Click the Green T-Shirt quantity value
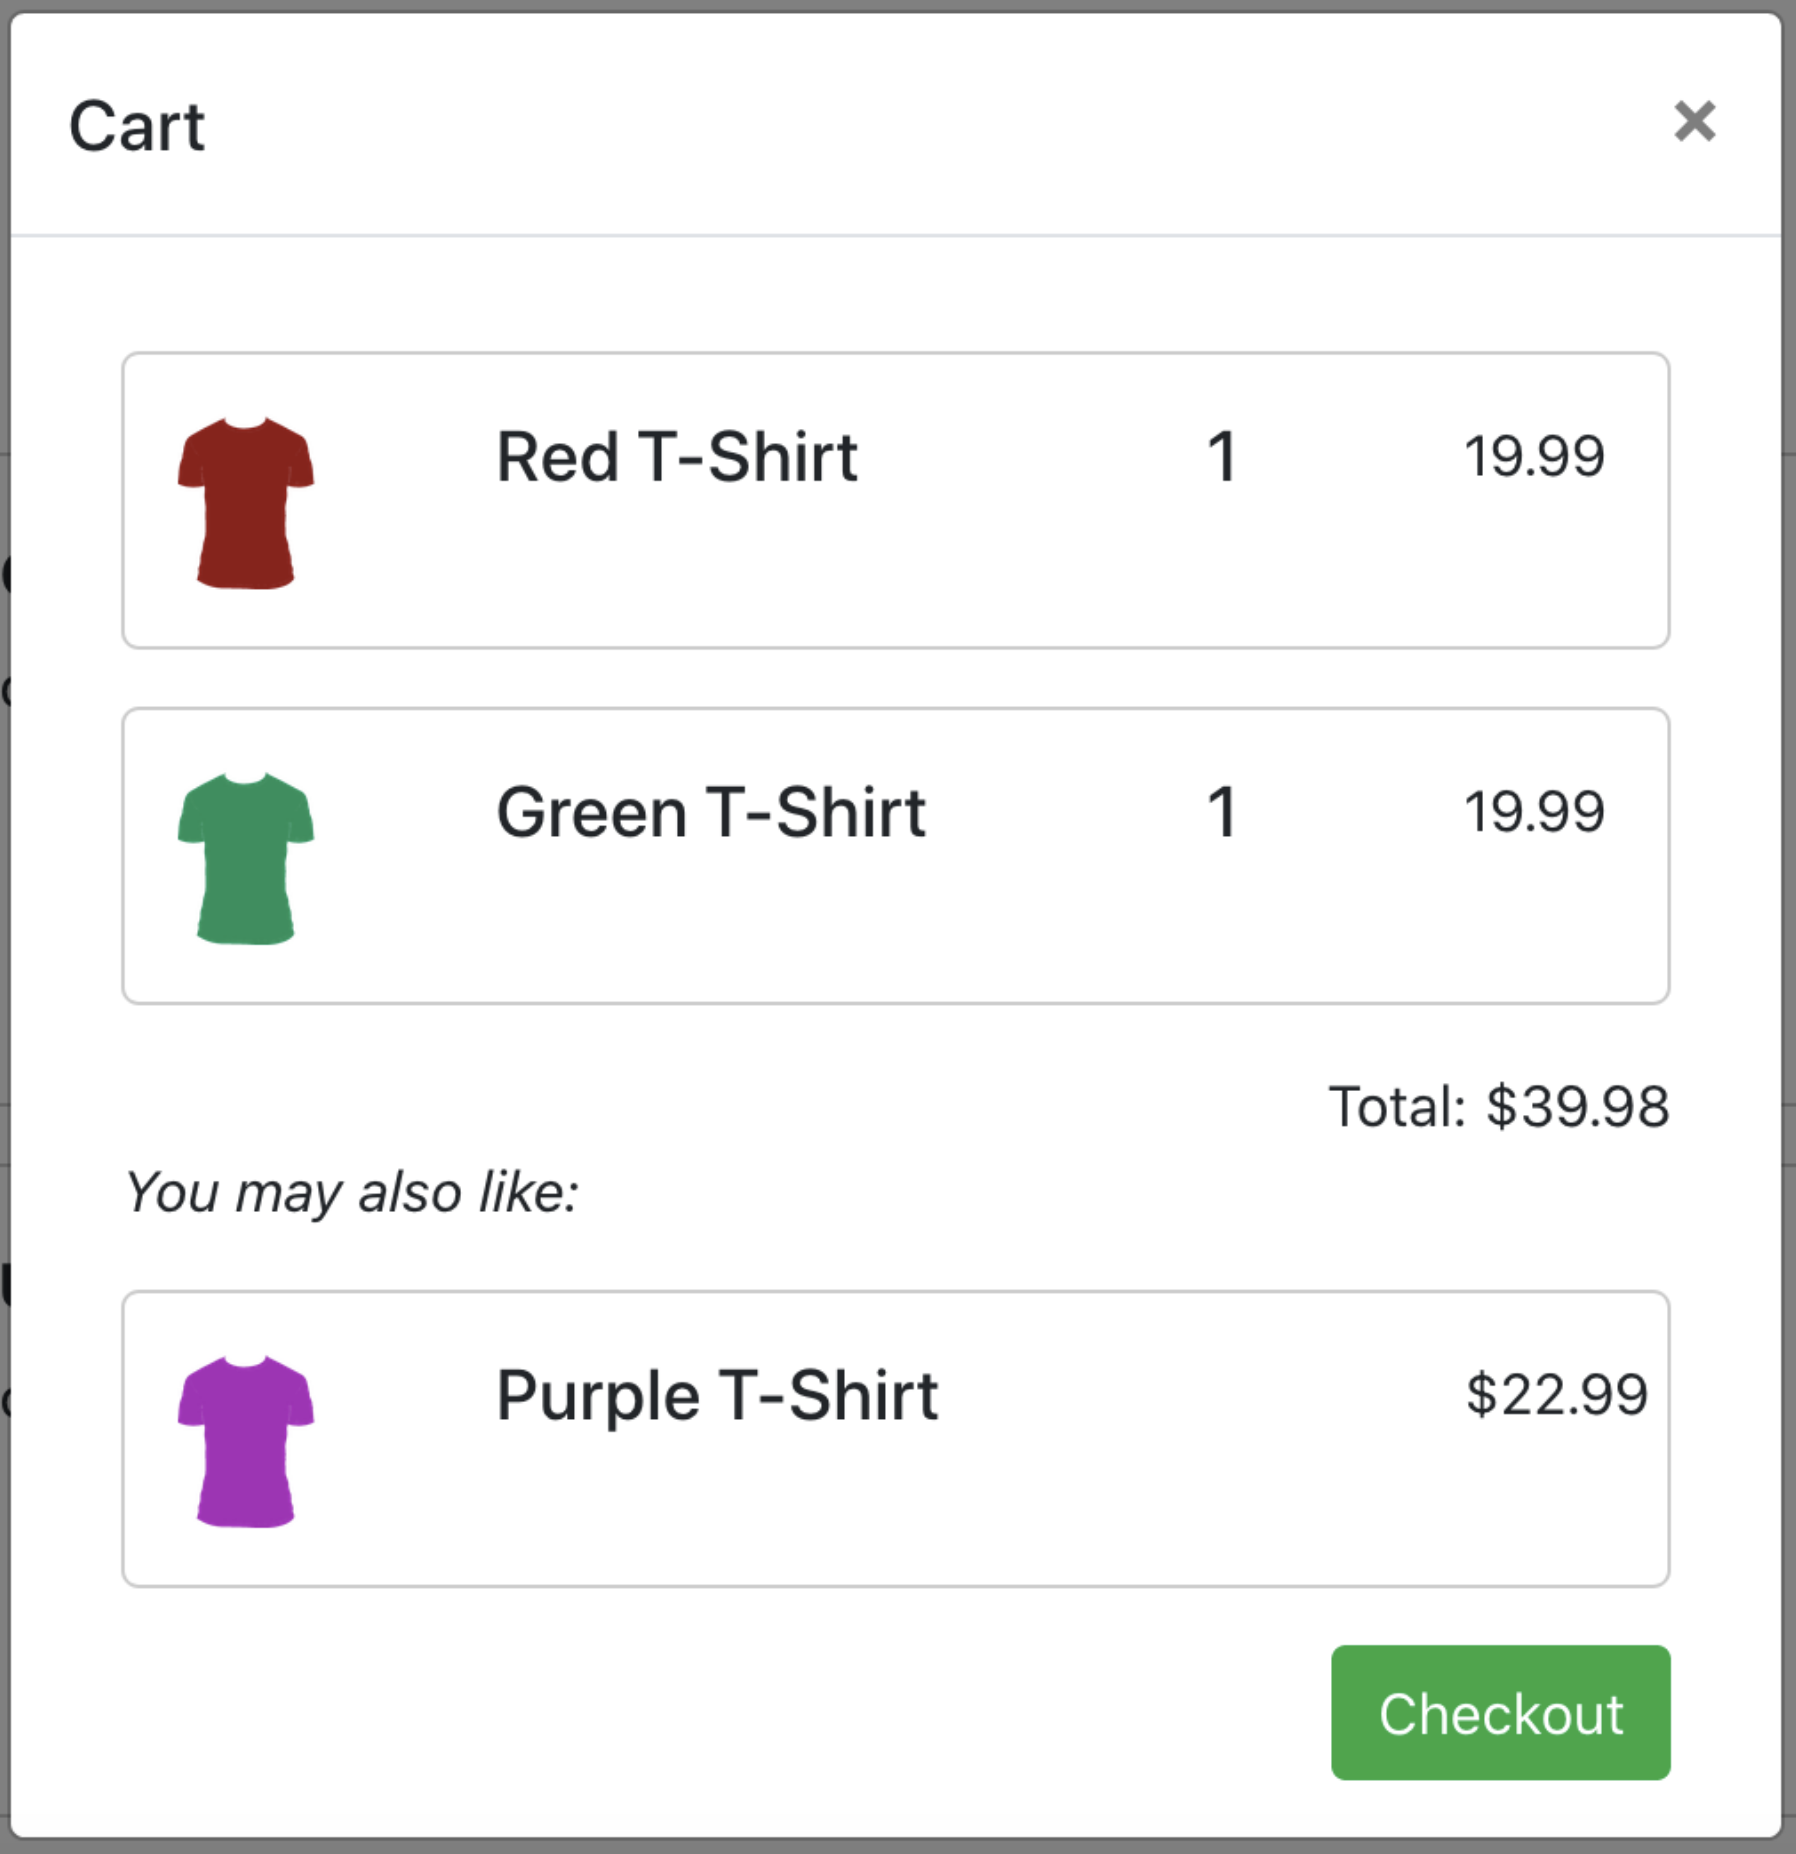Image resolution: width=1796 pixels, height=1854 pixels. [x=1221, y=812]
